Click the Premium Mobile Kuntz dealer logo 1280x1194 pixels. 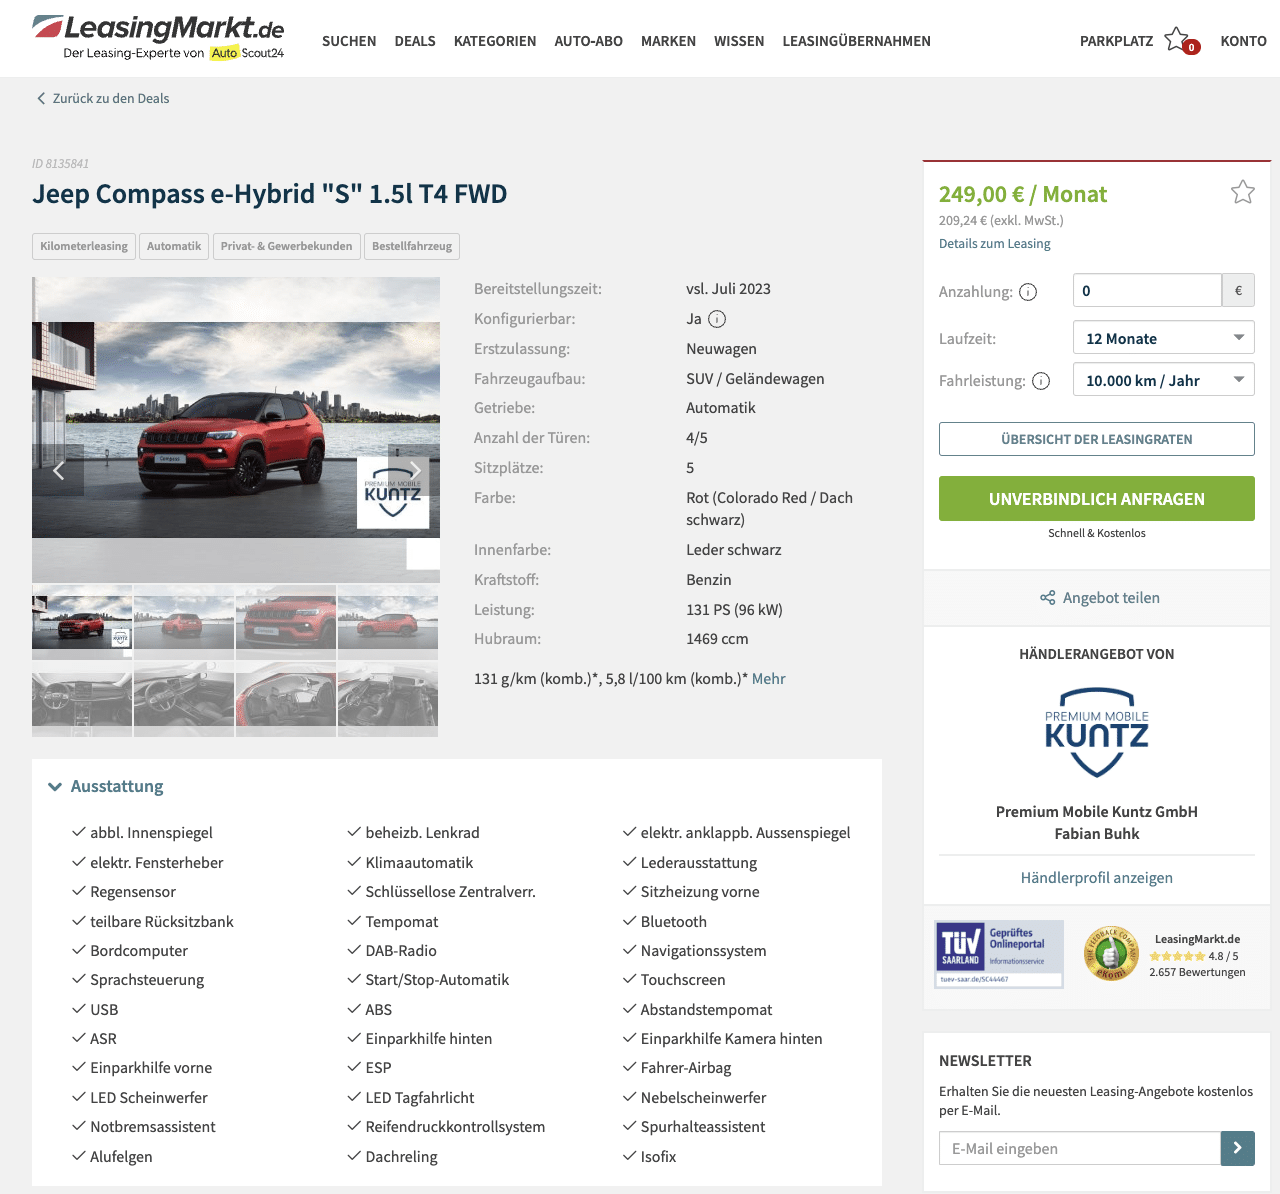point(1097,732)
